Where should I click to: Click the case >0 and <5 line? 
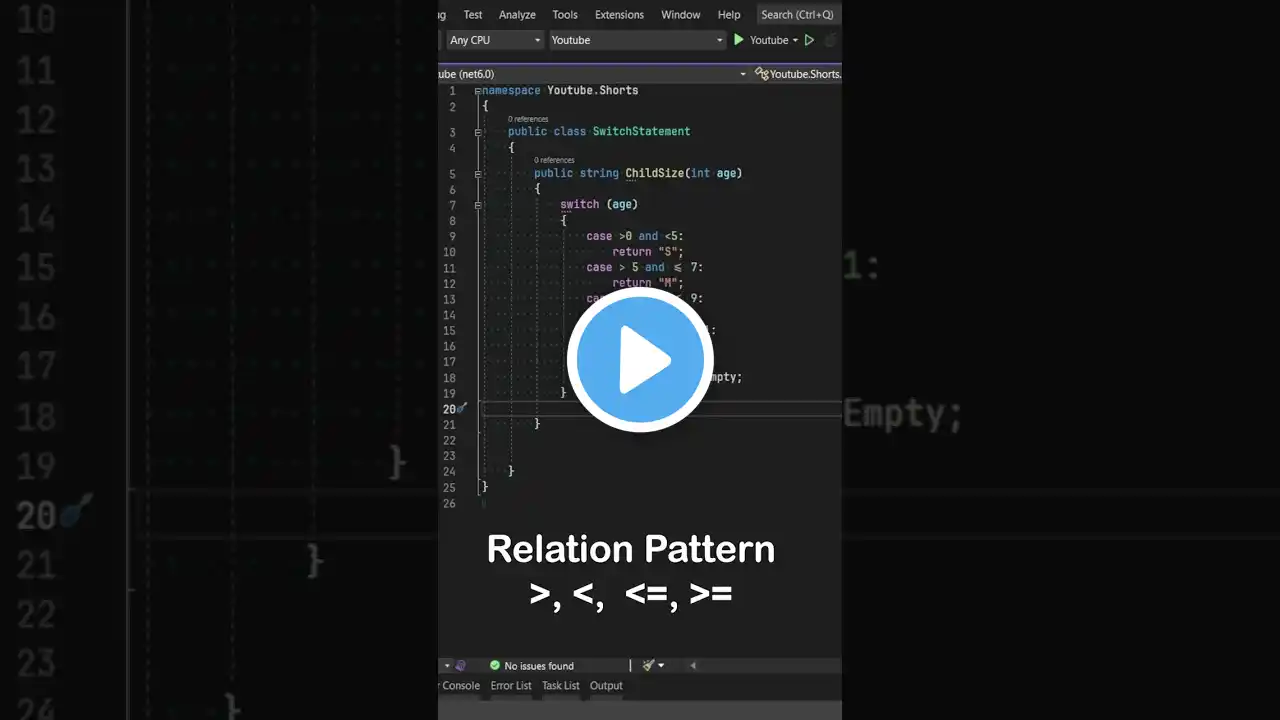point(635,236)
